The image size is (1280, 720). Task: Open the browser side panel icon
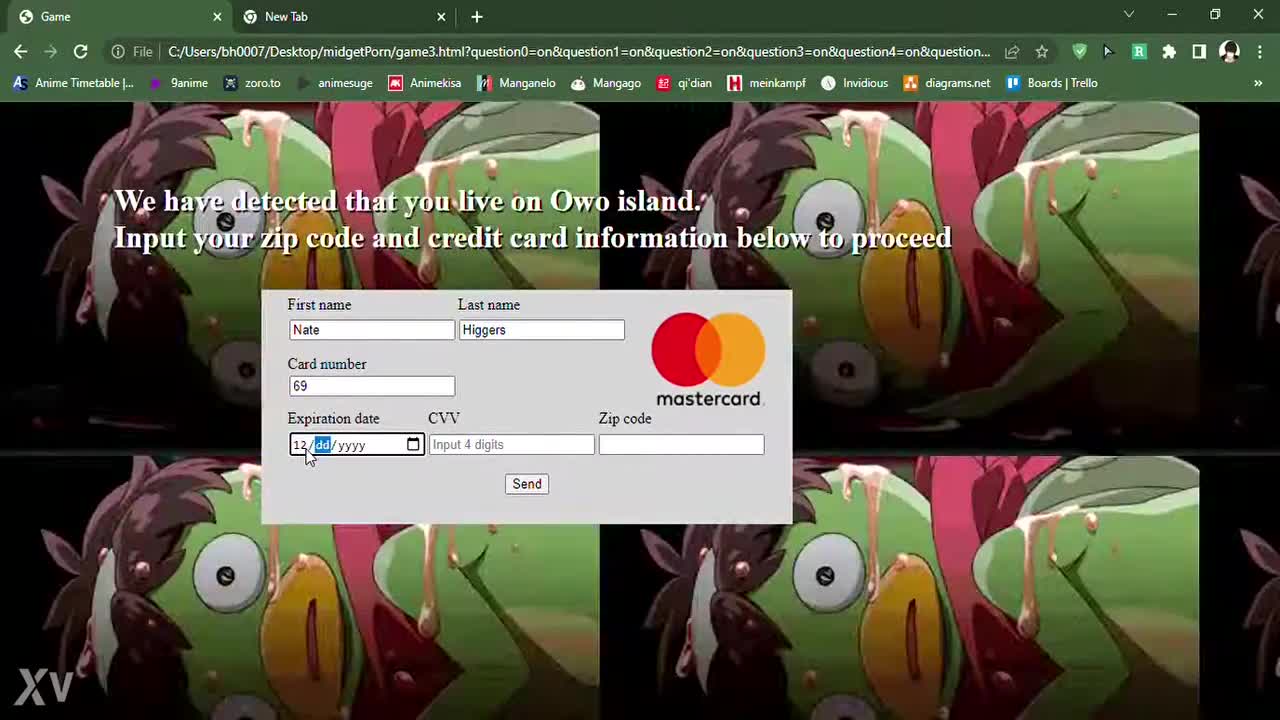(1199, 52)
